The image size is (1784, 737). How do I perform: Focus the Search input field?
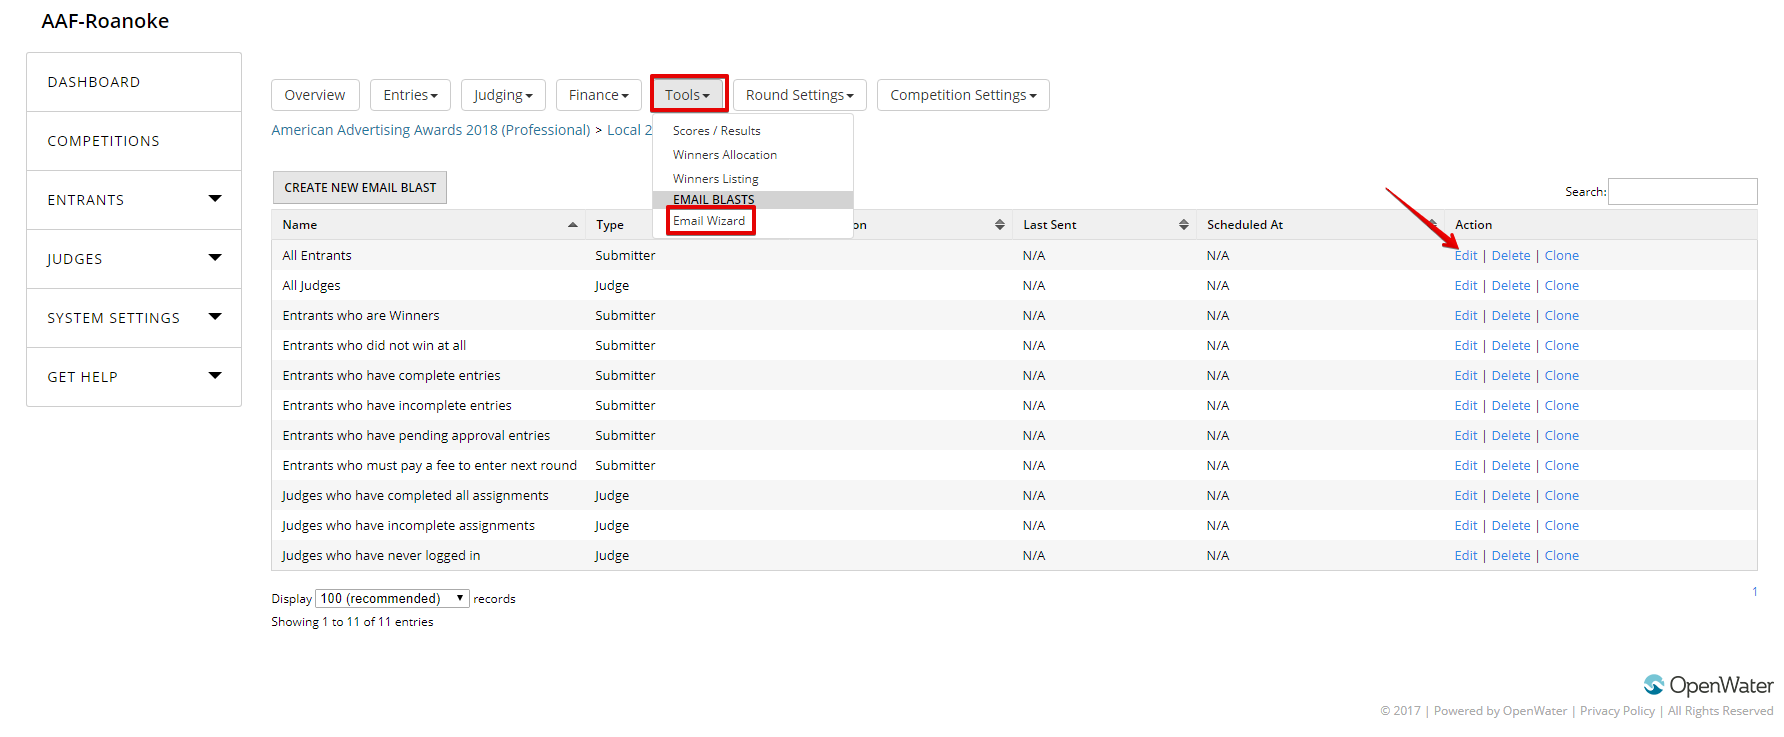1682,191
